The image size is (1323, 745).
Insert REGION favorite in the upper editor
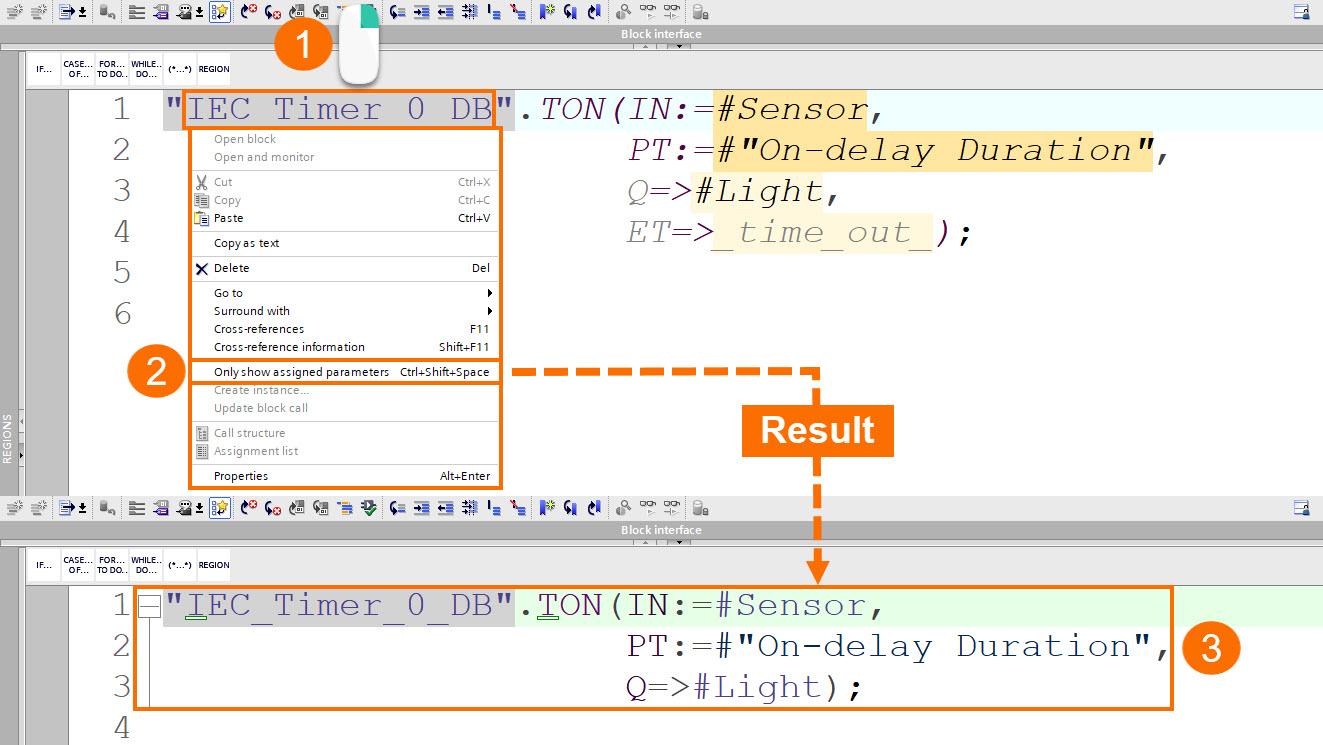pyautogui.click(x=214, y=69)
